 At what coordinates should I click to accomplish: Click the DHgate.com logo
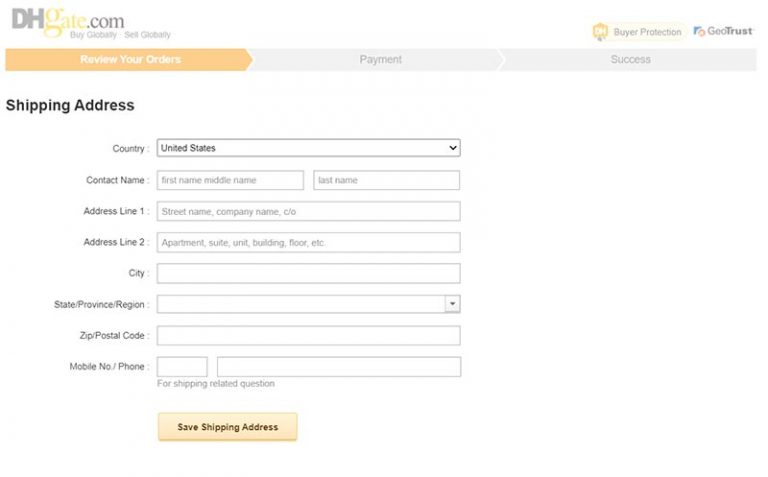coord(68,21)
